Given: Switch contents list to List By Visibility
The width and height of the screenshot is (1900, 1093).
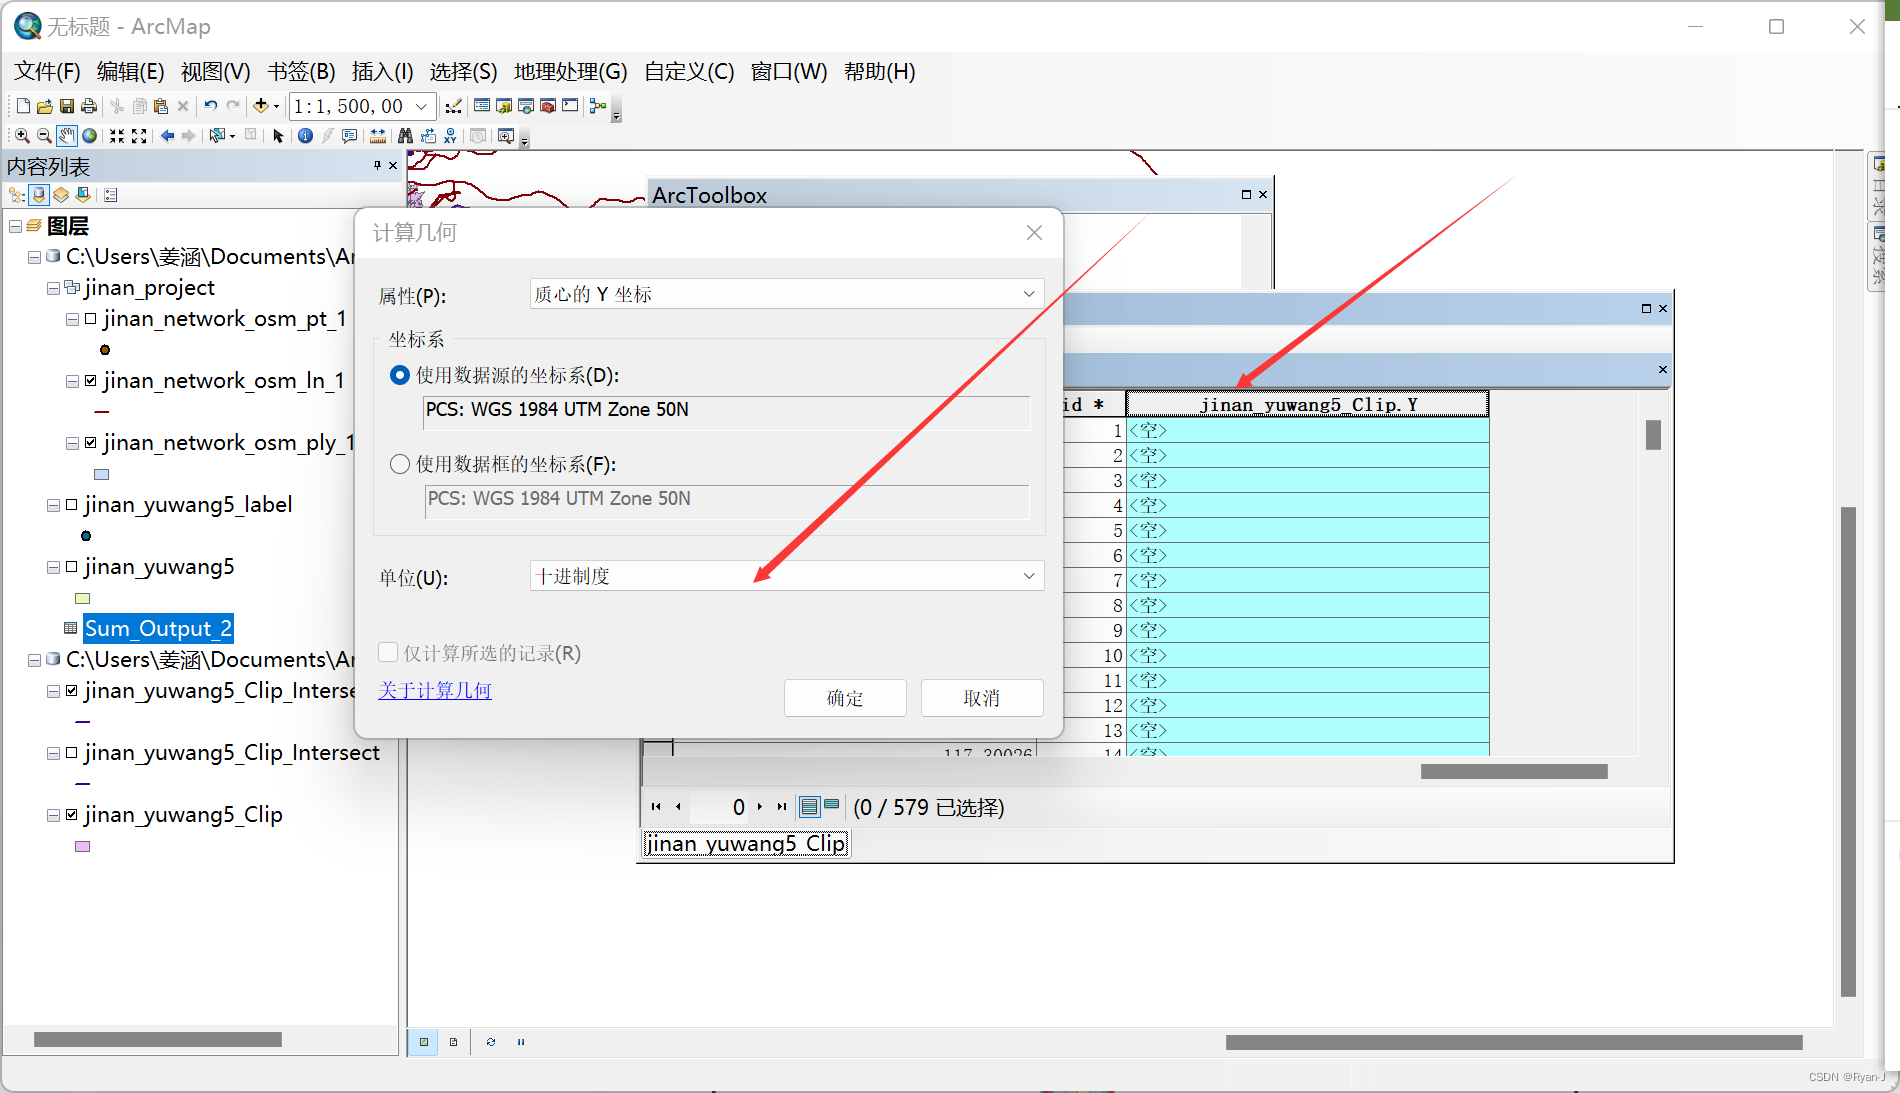Looking at the screenshot, I should pos(61,195).
